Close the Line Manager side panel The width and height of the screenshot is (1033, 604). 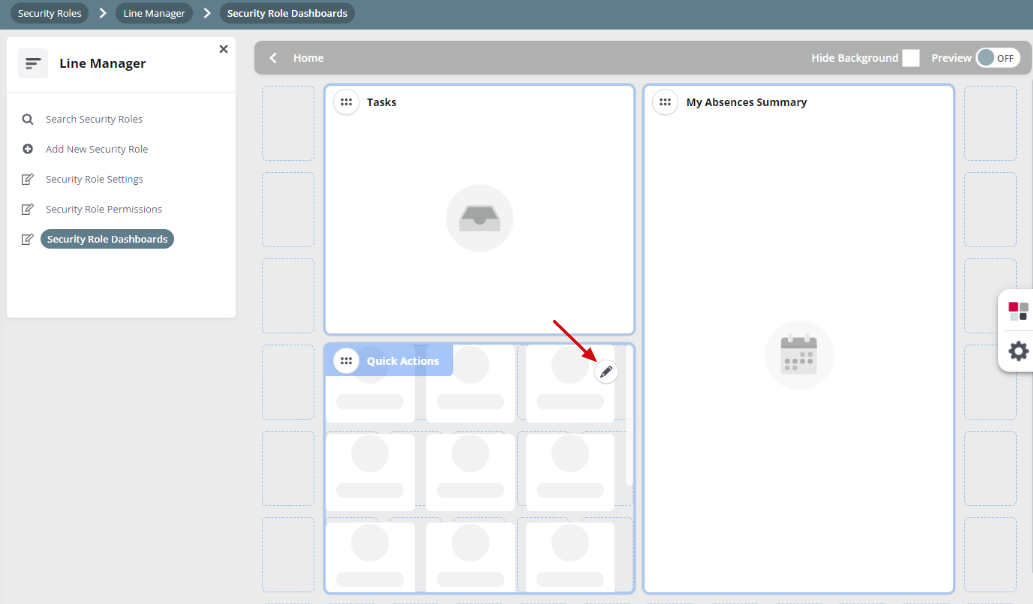click(223, 49)
